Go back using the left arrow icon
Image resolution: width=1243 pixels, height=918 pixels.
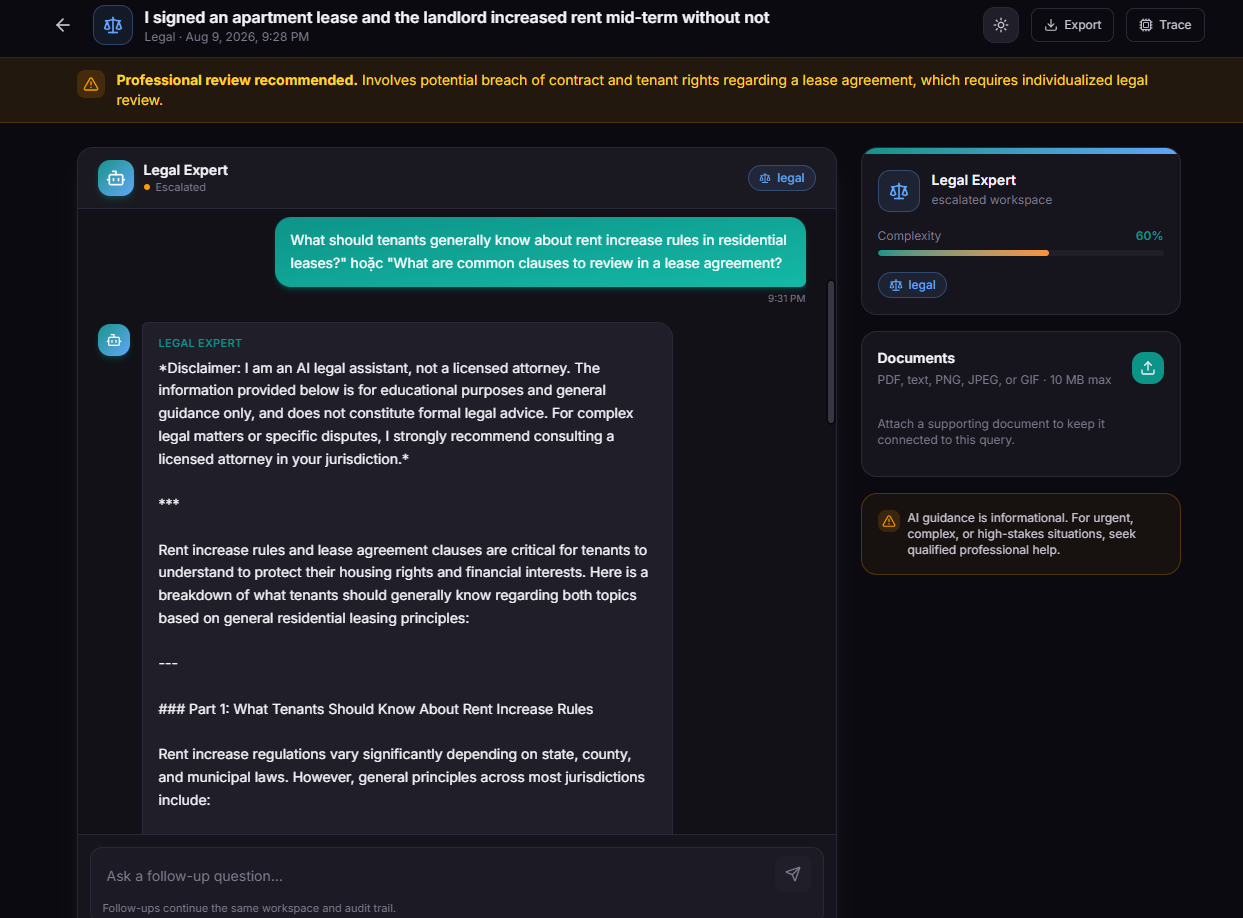tap(63, 25)
